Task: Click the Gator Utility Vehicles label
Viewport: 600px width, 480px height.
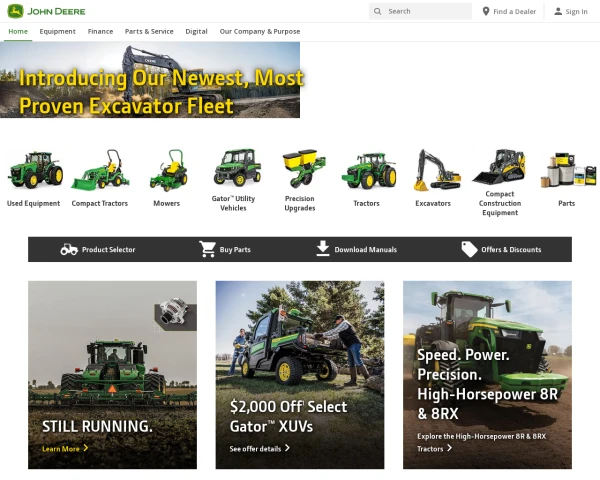Action: (x=233, y=203)
